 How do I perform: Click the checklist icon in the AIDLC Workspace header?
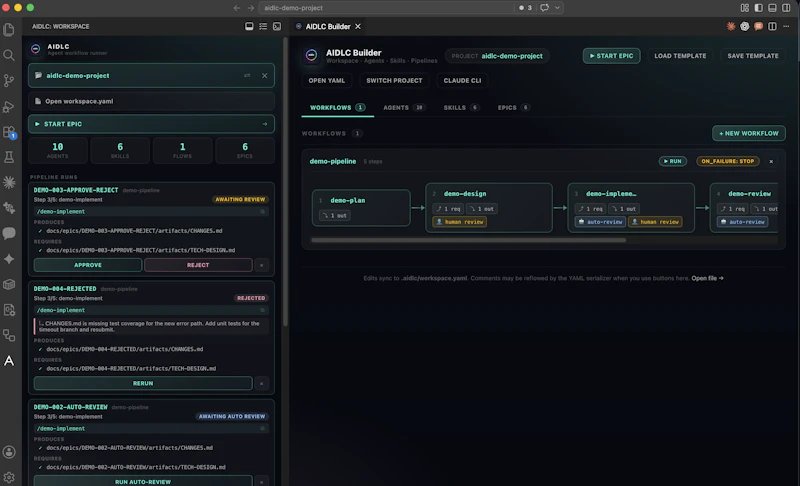(263, 26)
